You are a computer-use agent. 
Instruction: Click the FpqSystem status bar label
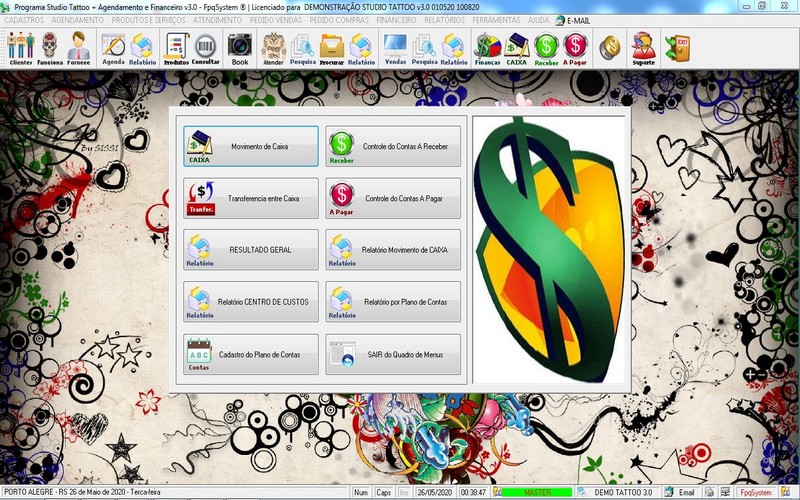756,492
